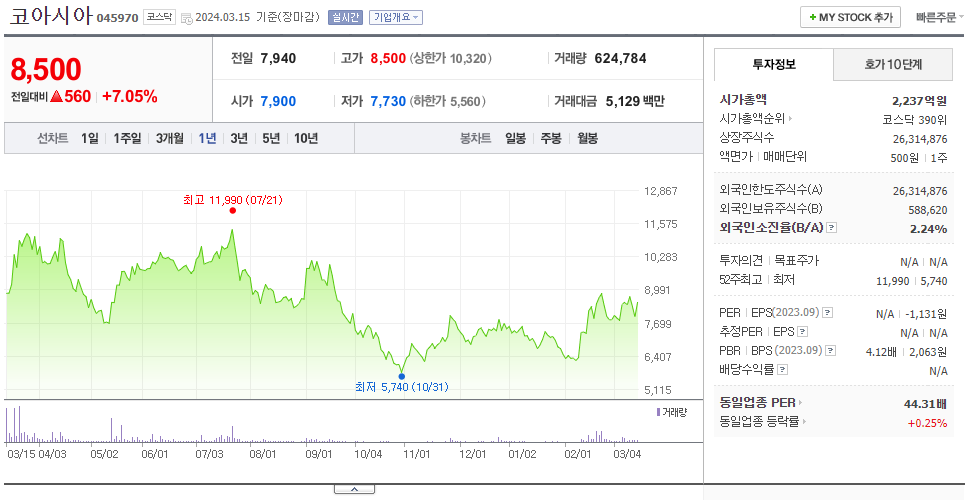Show the 월봉 candlestick chart
This screenshot has width=968, height=500.
pos(588,138)
